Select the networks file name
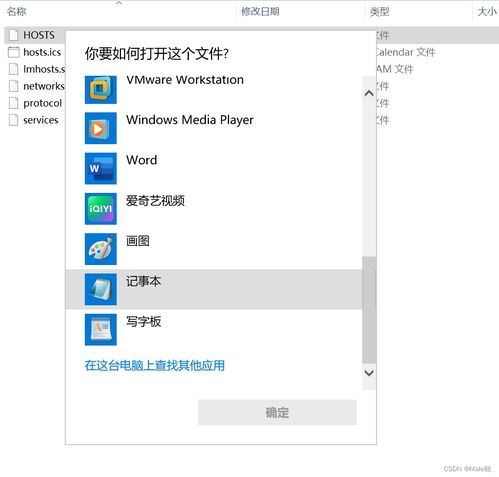 click(44, 86)
